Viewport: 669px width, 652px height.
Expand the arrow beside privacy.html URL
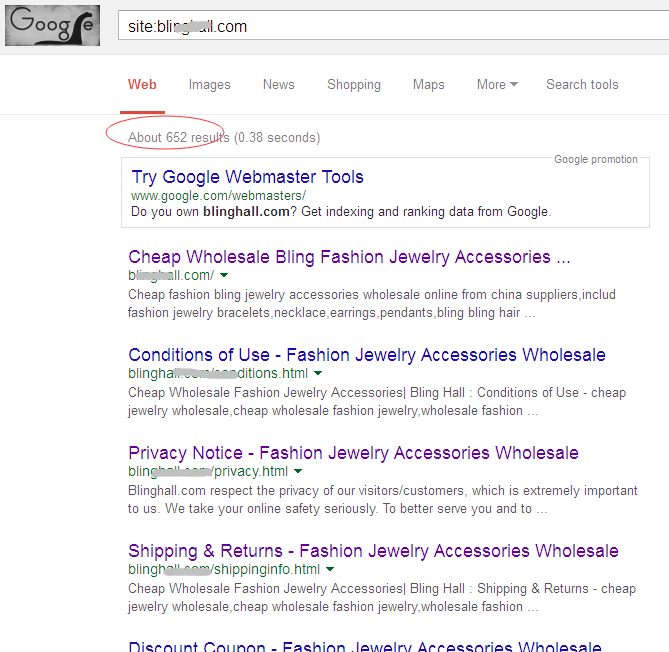click(x=298, y=471)
